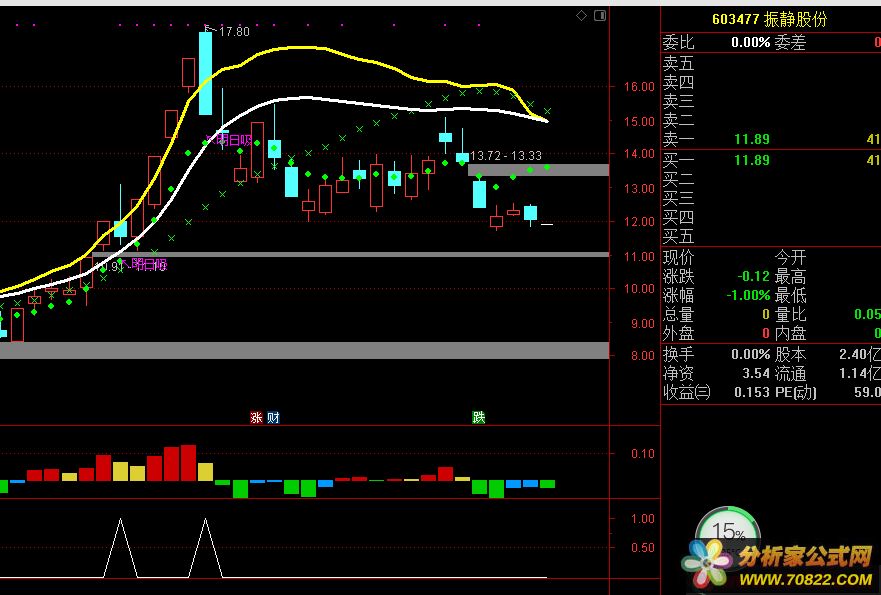
Task: Click the first white signal spike in bottom panel
Action: [120, 548]
